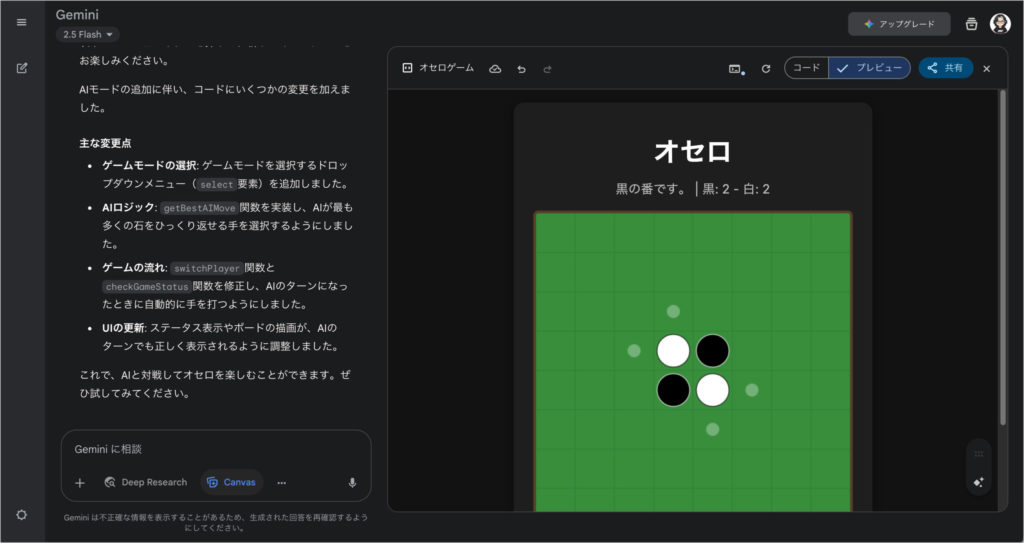Undo the last canvas change
Viewport: 1024px width, 543px height.
521,68
